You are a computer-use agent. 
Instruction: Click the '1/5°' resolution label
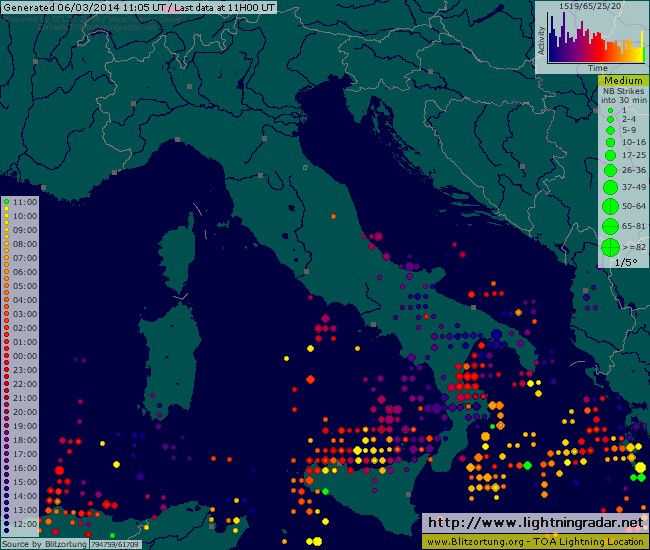(626, 262)
